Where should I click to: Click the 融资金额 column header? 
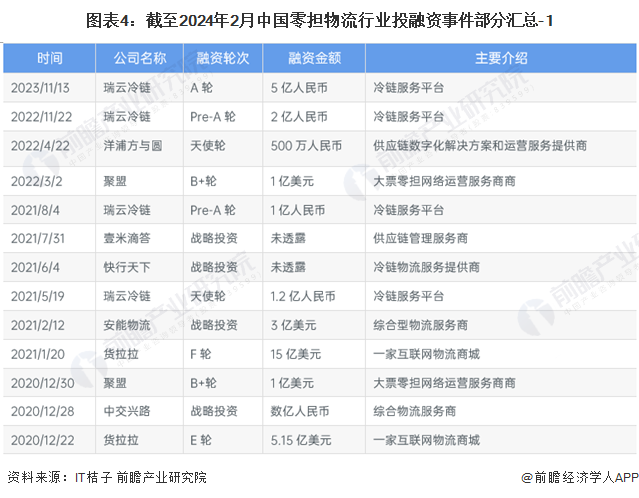point(314,58)
